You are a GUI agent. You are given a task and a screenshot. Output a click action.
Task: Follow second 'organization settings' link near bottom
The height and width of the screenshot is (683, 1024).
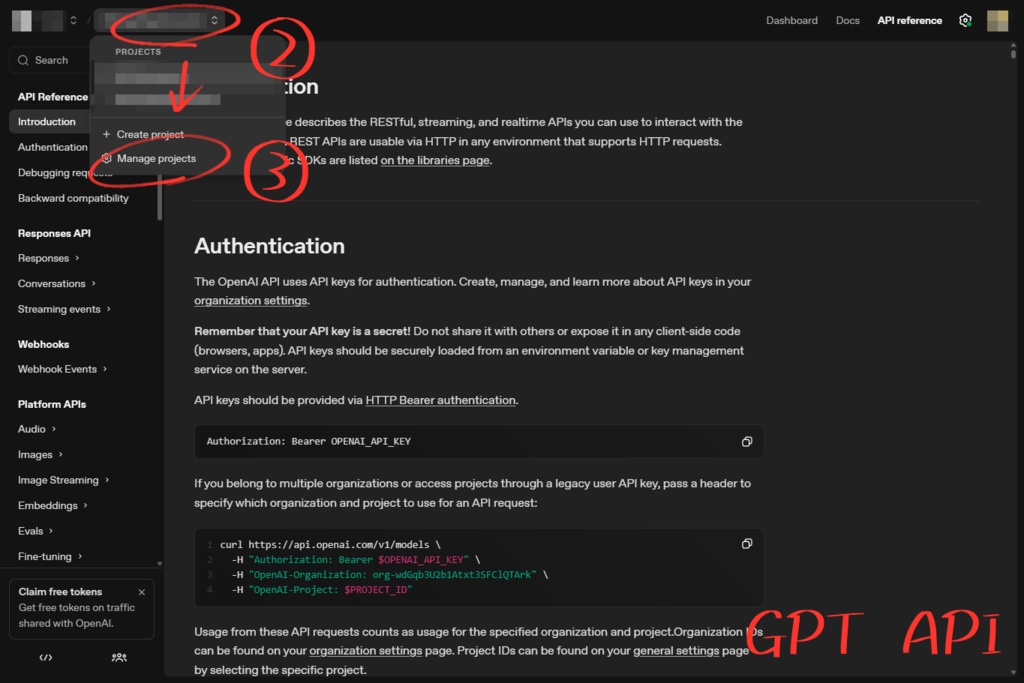point(365,651)
